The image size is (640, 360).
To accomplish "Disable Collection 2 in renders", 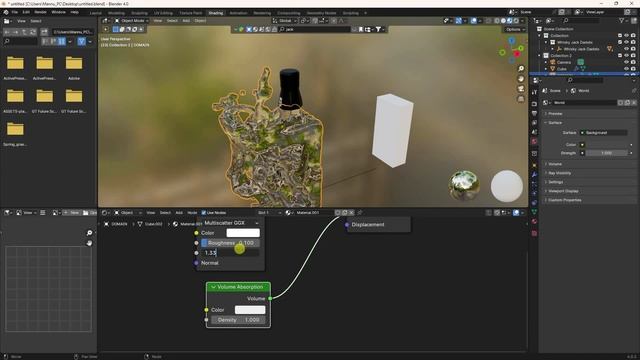I will [x=633, y=56].
